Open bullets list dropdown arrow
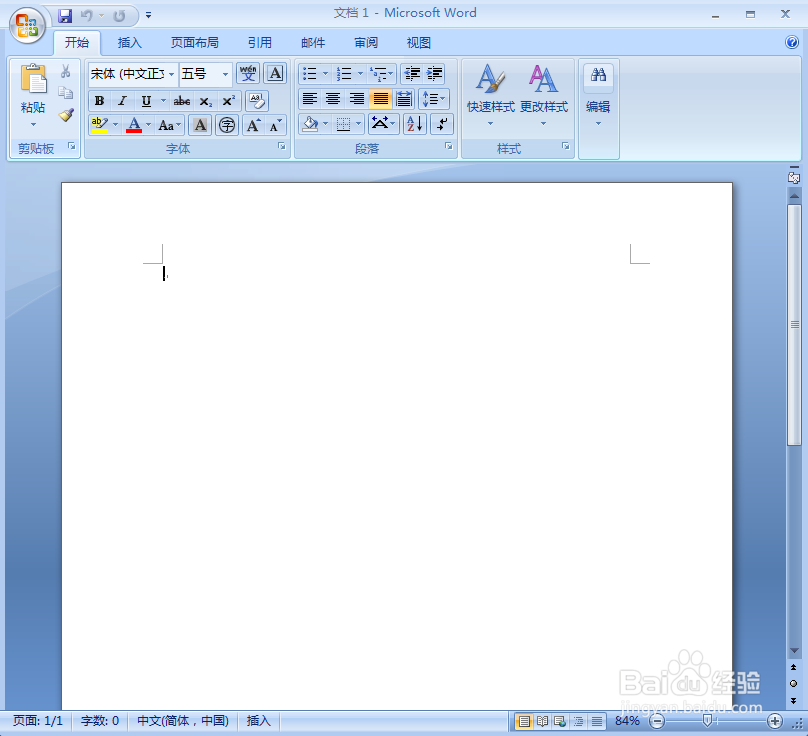The width and height of the screenshot is (808, 736). pos(325,74)
